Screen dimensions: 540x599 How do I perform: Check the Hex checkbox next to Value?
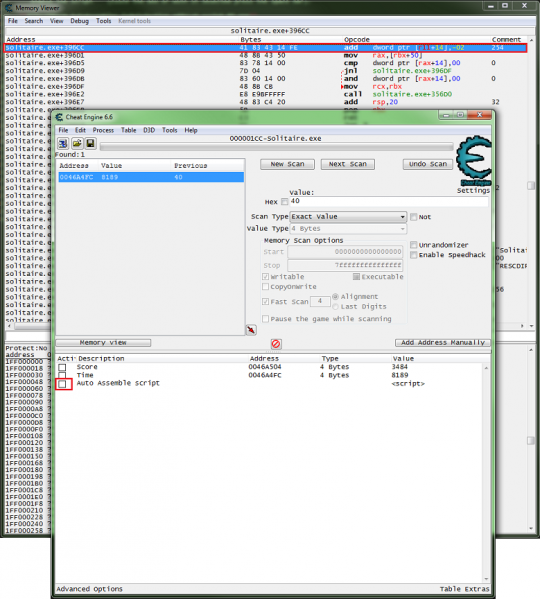tap(285, 201)
